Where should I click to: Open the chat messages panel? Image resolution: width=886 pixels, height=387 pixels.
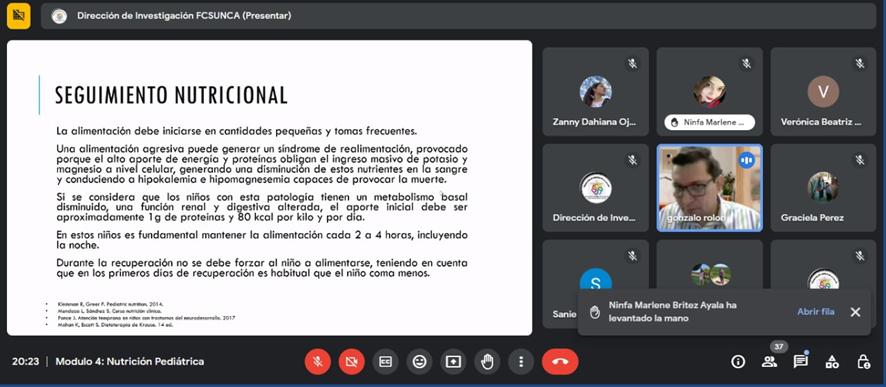(800, 362)
